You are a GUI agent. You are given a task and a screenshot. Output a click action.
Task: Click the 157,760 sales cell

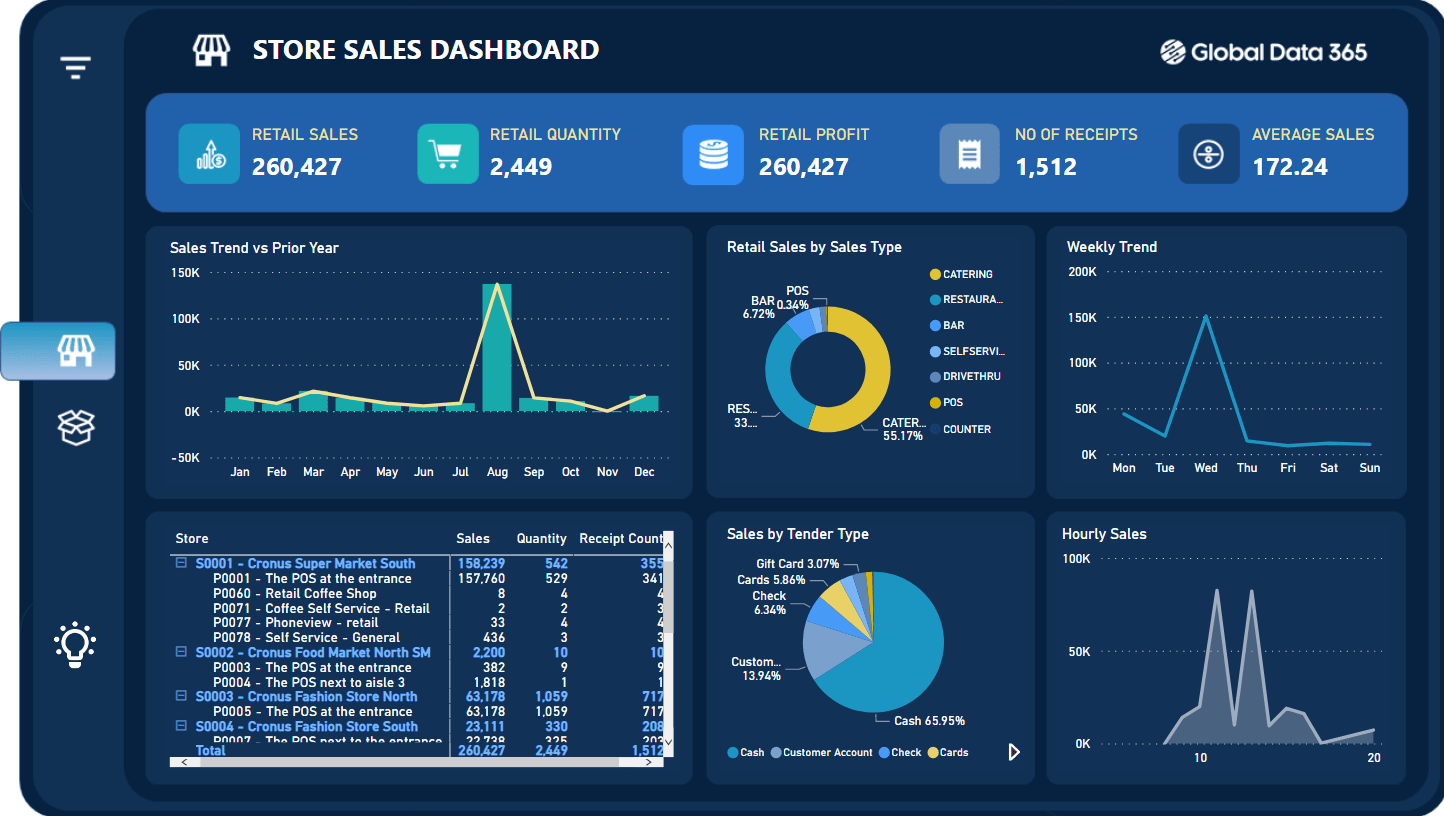tap(481, 578)
